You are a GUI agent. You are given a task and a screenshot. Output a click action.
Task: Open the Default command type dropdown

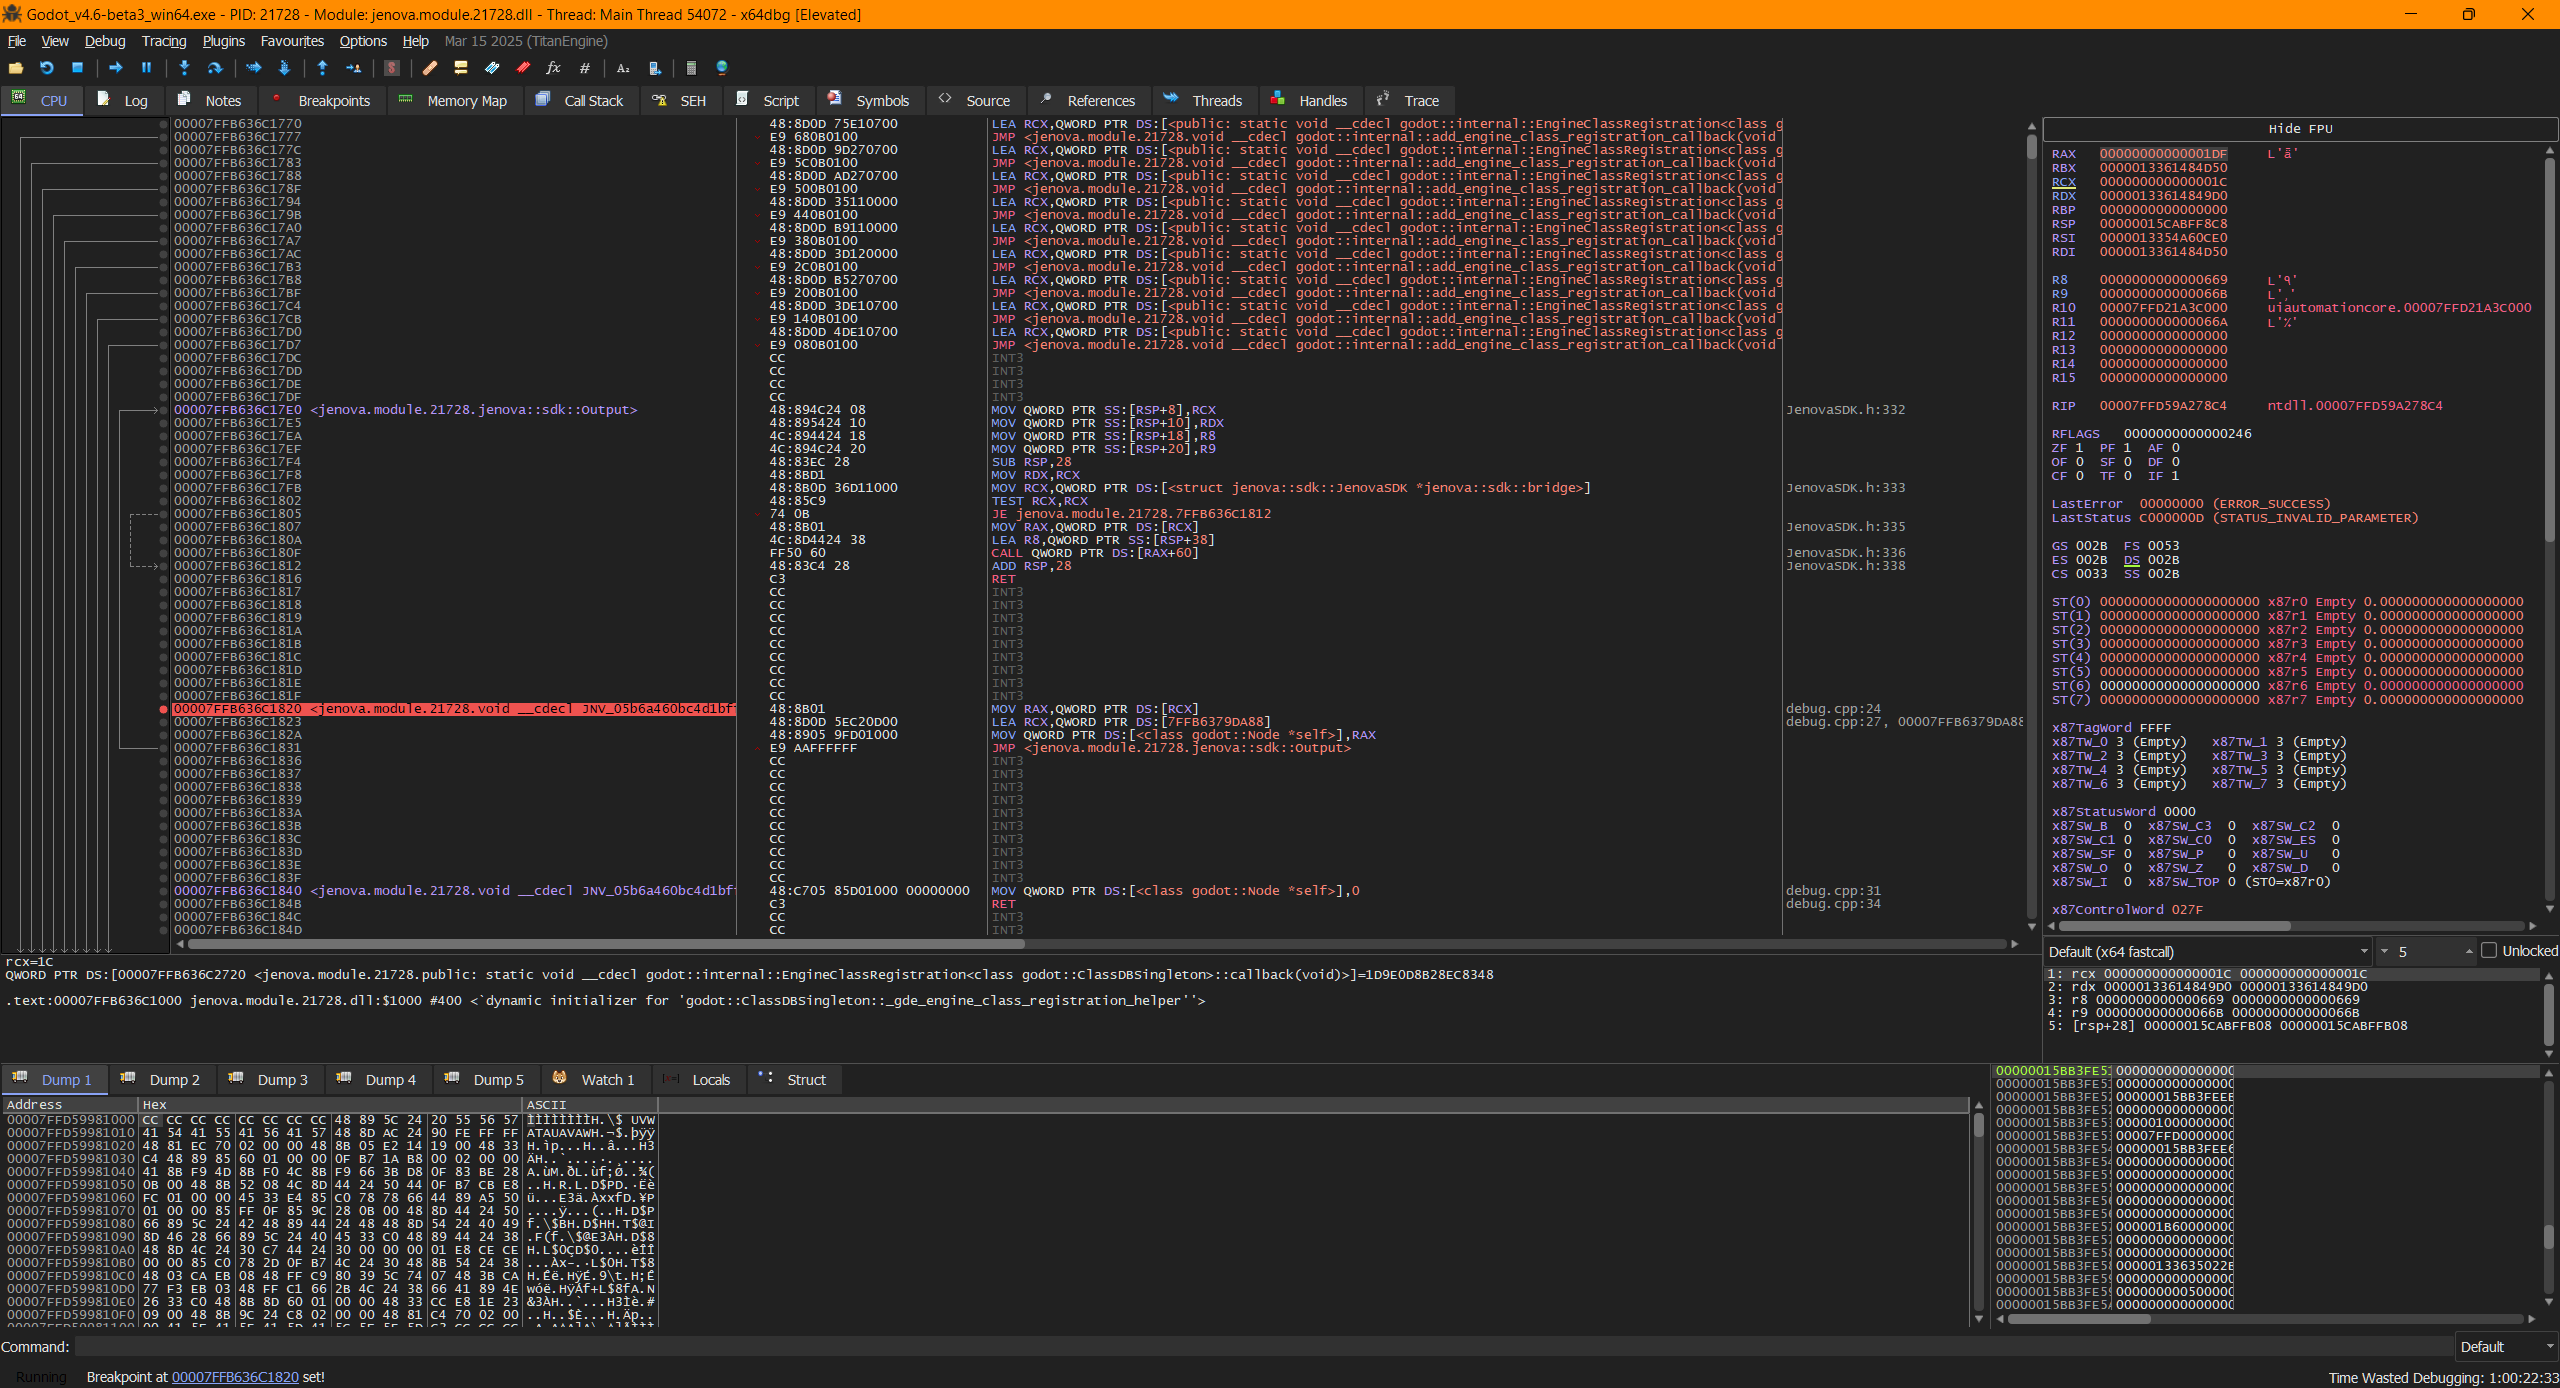pos(2506,1347)
